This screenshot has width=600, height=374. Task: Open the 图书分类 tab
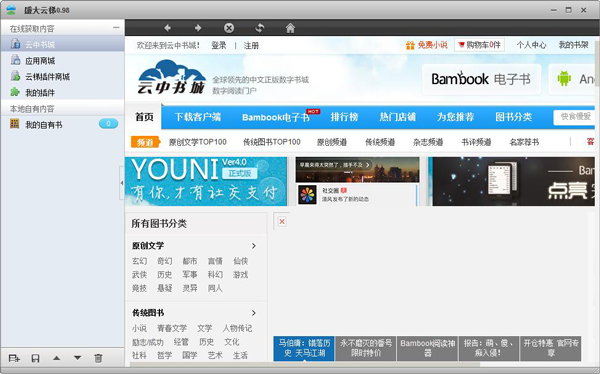(x=514, y=117)
